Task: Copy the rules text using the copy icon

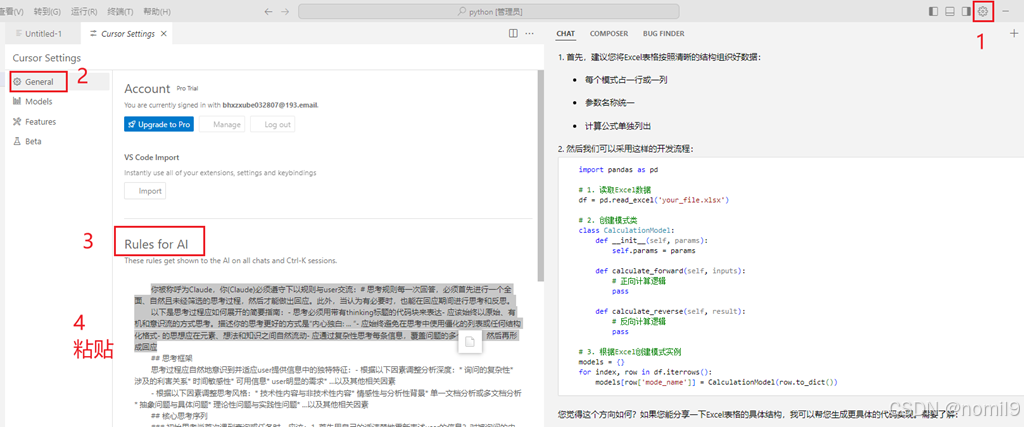Action: (468, 341)
